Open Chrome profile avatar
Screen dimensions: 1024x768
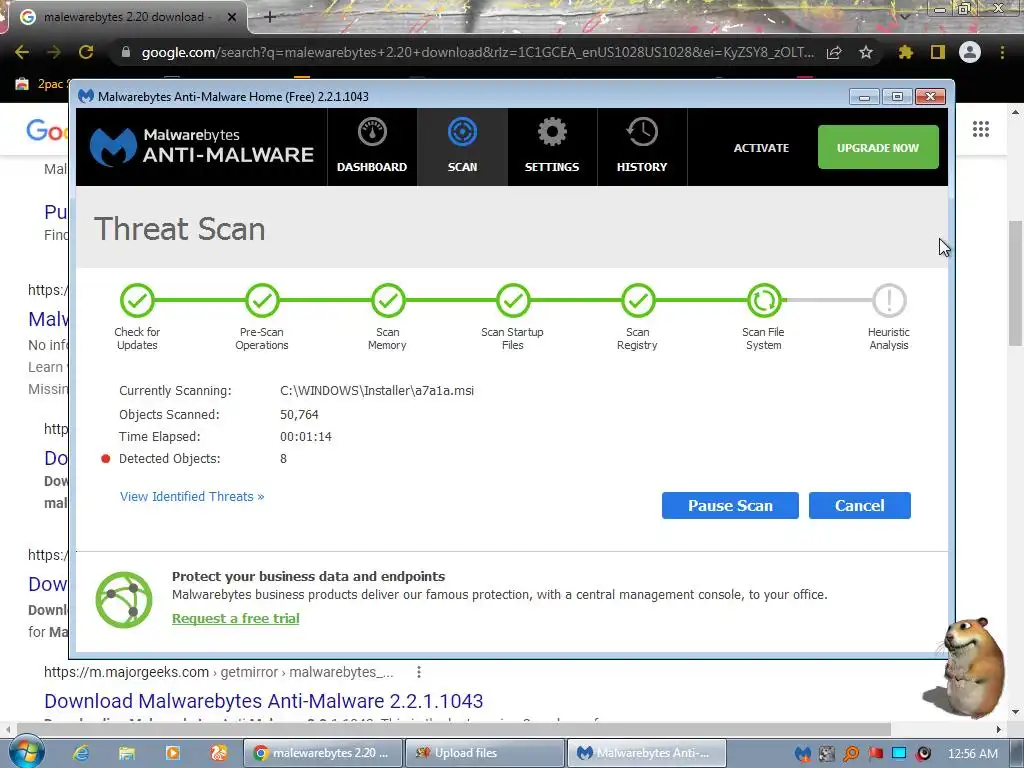coord(970,52)
